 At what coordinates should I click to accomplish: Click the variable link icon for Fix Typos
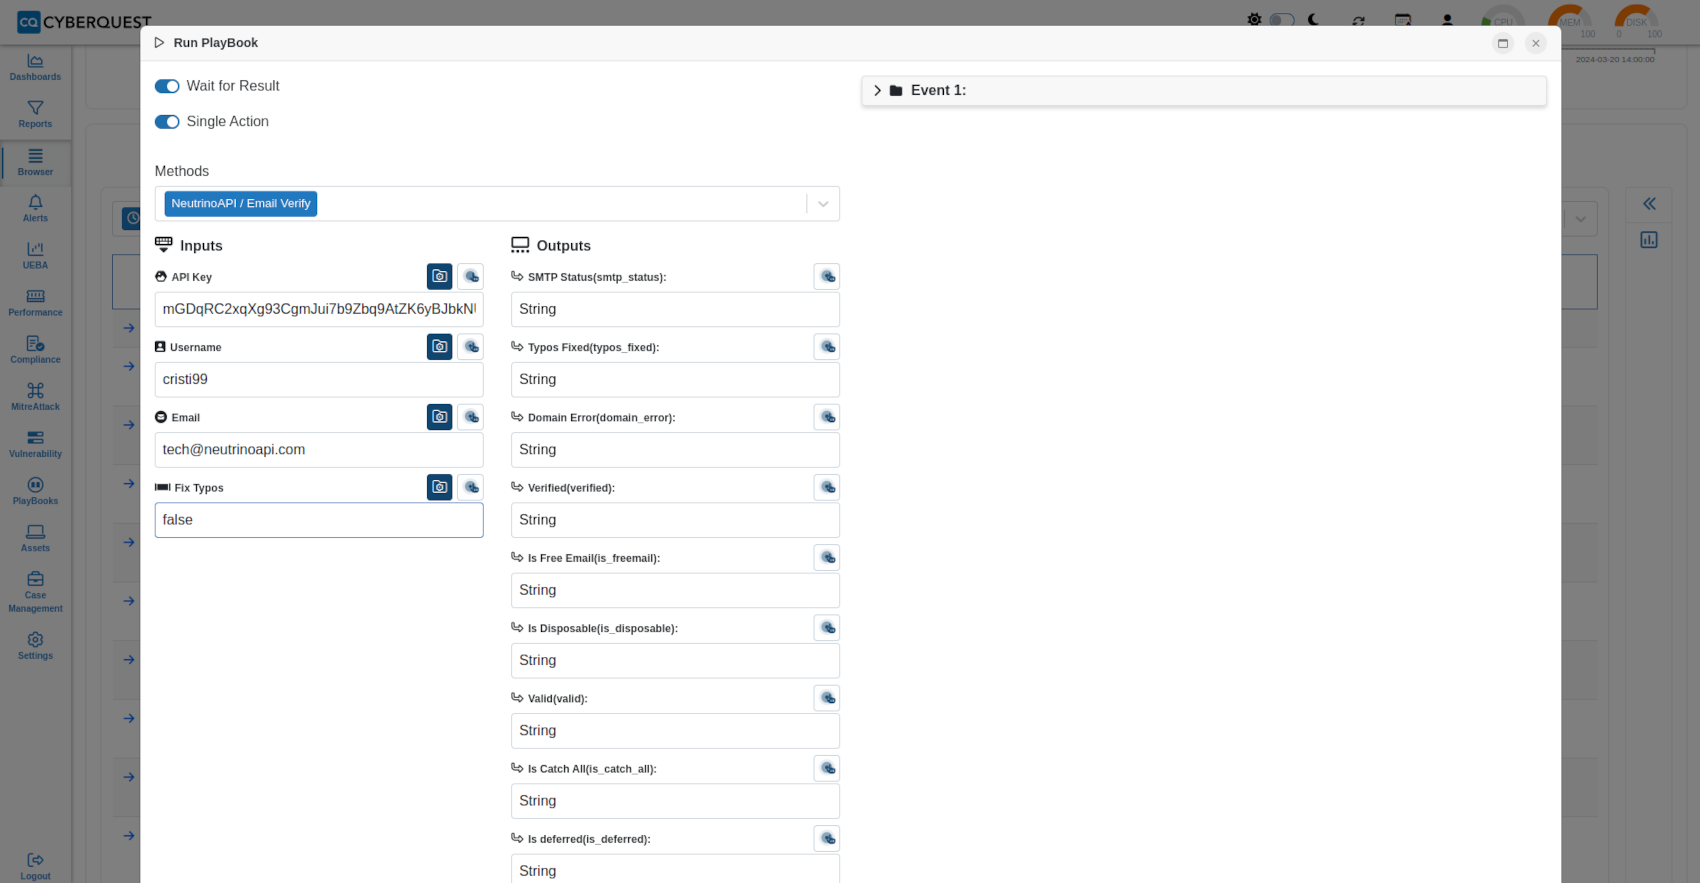471,487
